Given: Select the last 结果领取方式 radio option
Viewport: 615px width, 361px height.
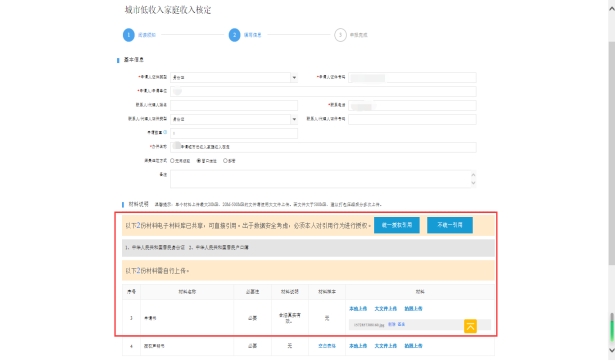Looking at the screenshot, I should (x=225, y=160).
